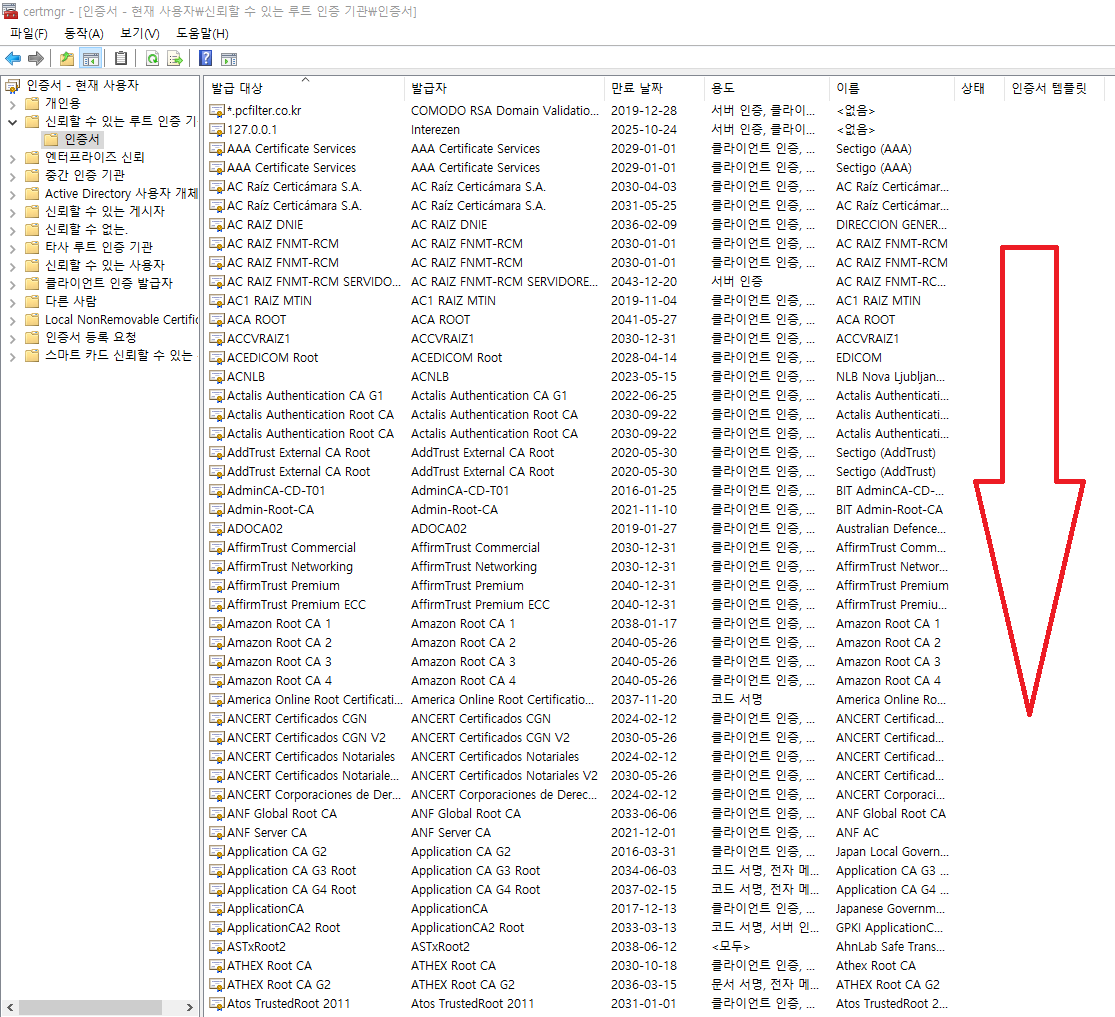Click the Up one level folder icon
The height and width of the screenshot is (1017, 1115).
(67, 58)
